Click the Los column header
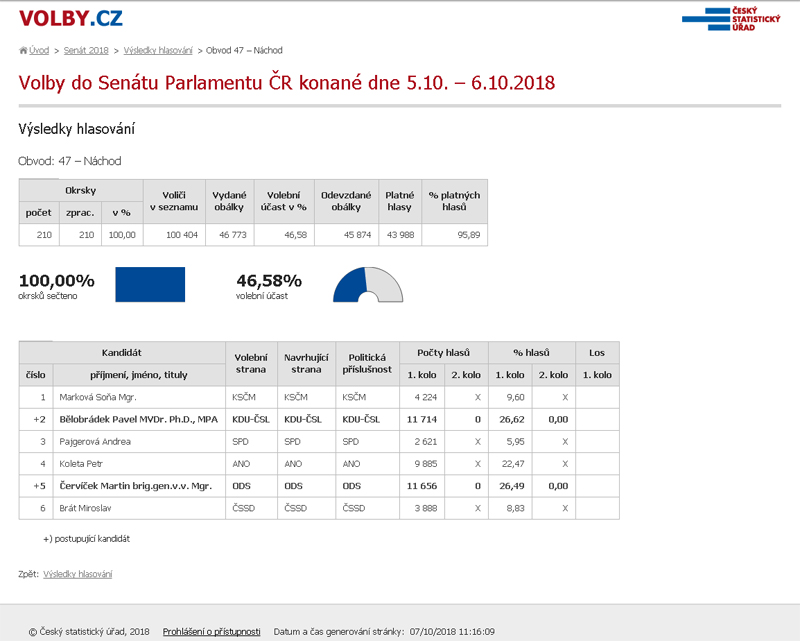This screenshot has width=800, height=641. [597, 353]
